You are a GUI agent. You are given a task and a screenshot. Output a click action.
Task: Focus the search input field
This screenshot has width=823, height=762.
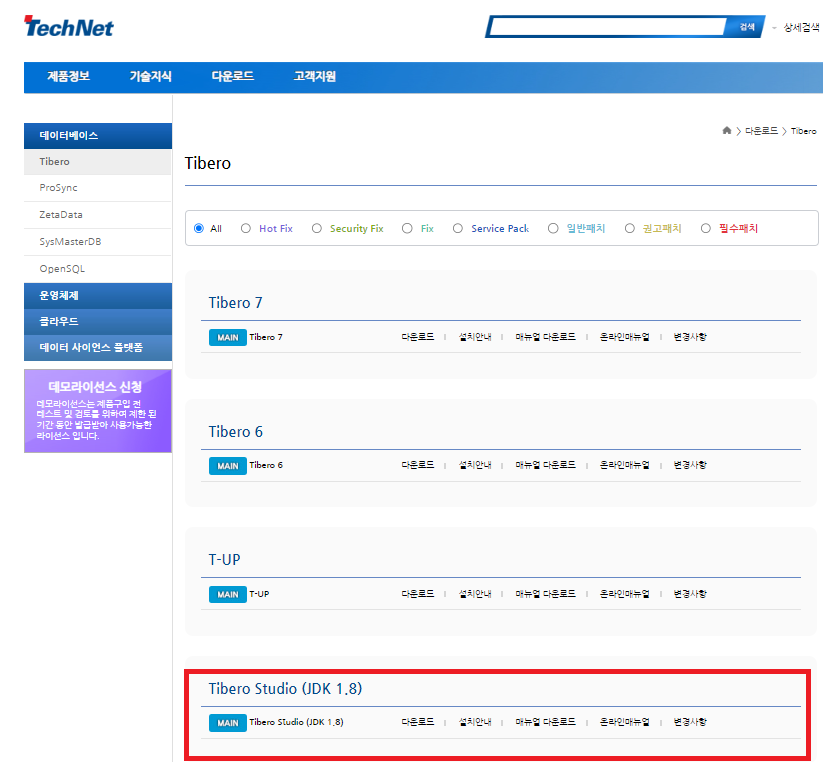[608, 27]
